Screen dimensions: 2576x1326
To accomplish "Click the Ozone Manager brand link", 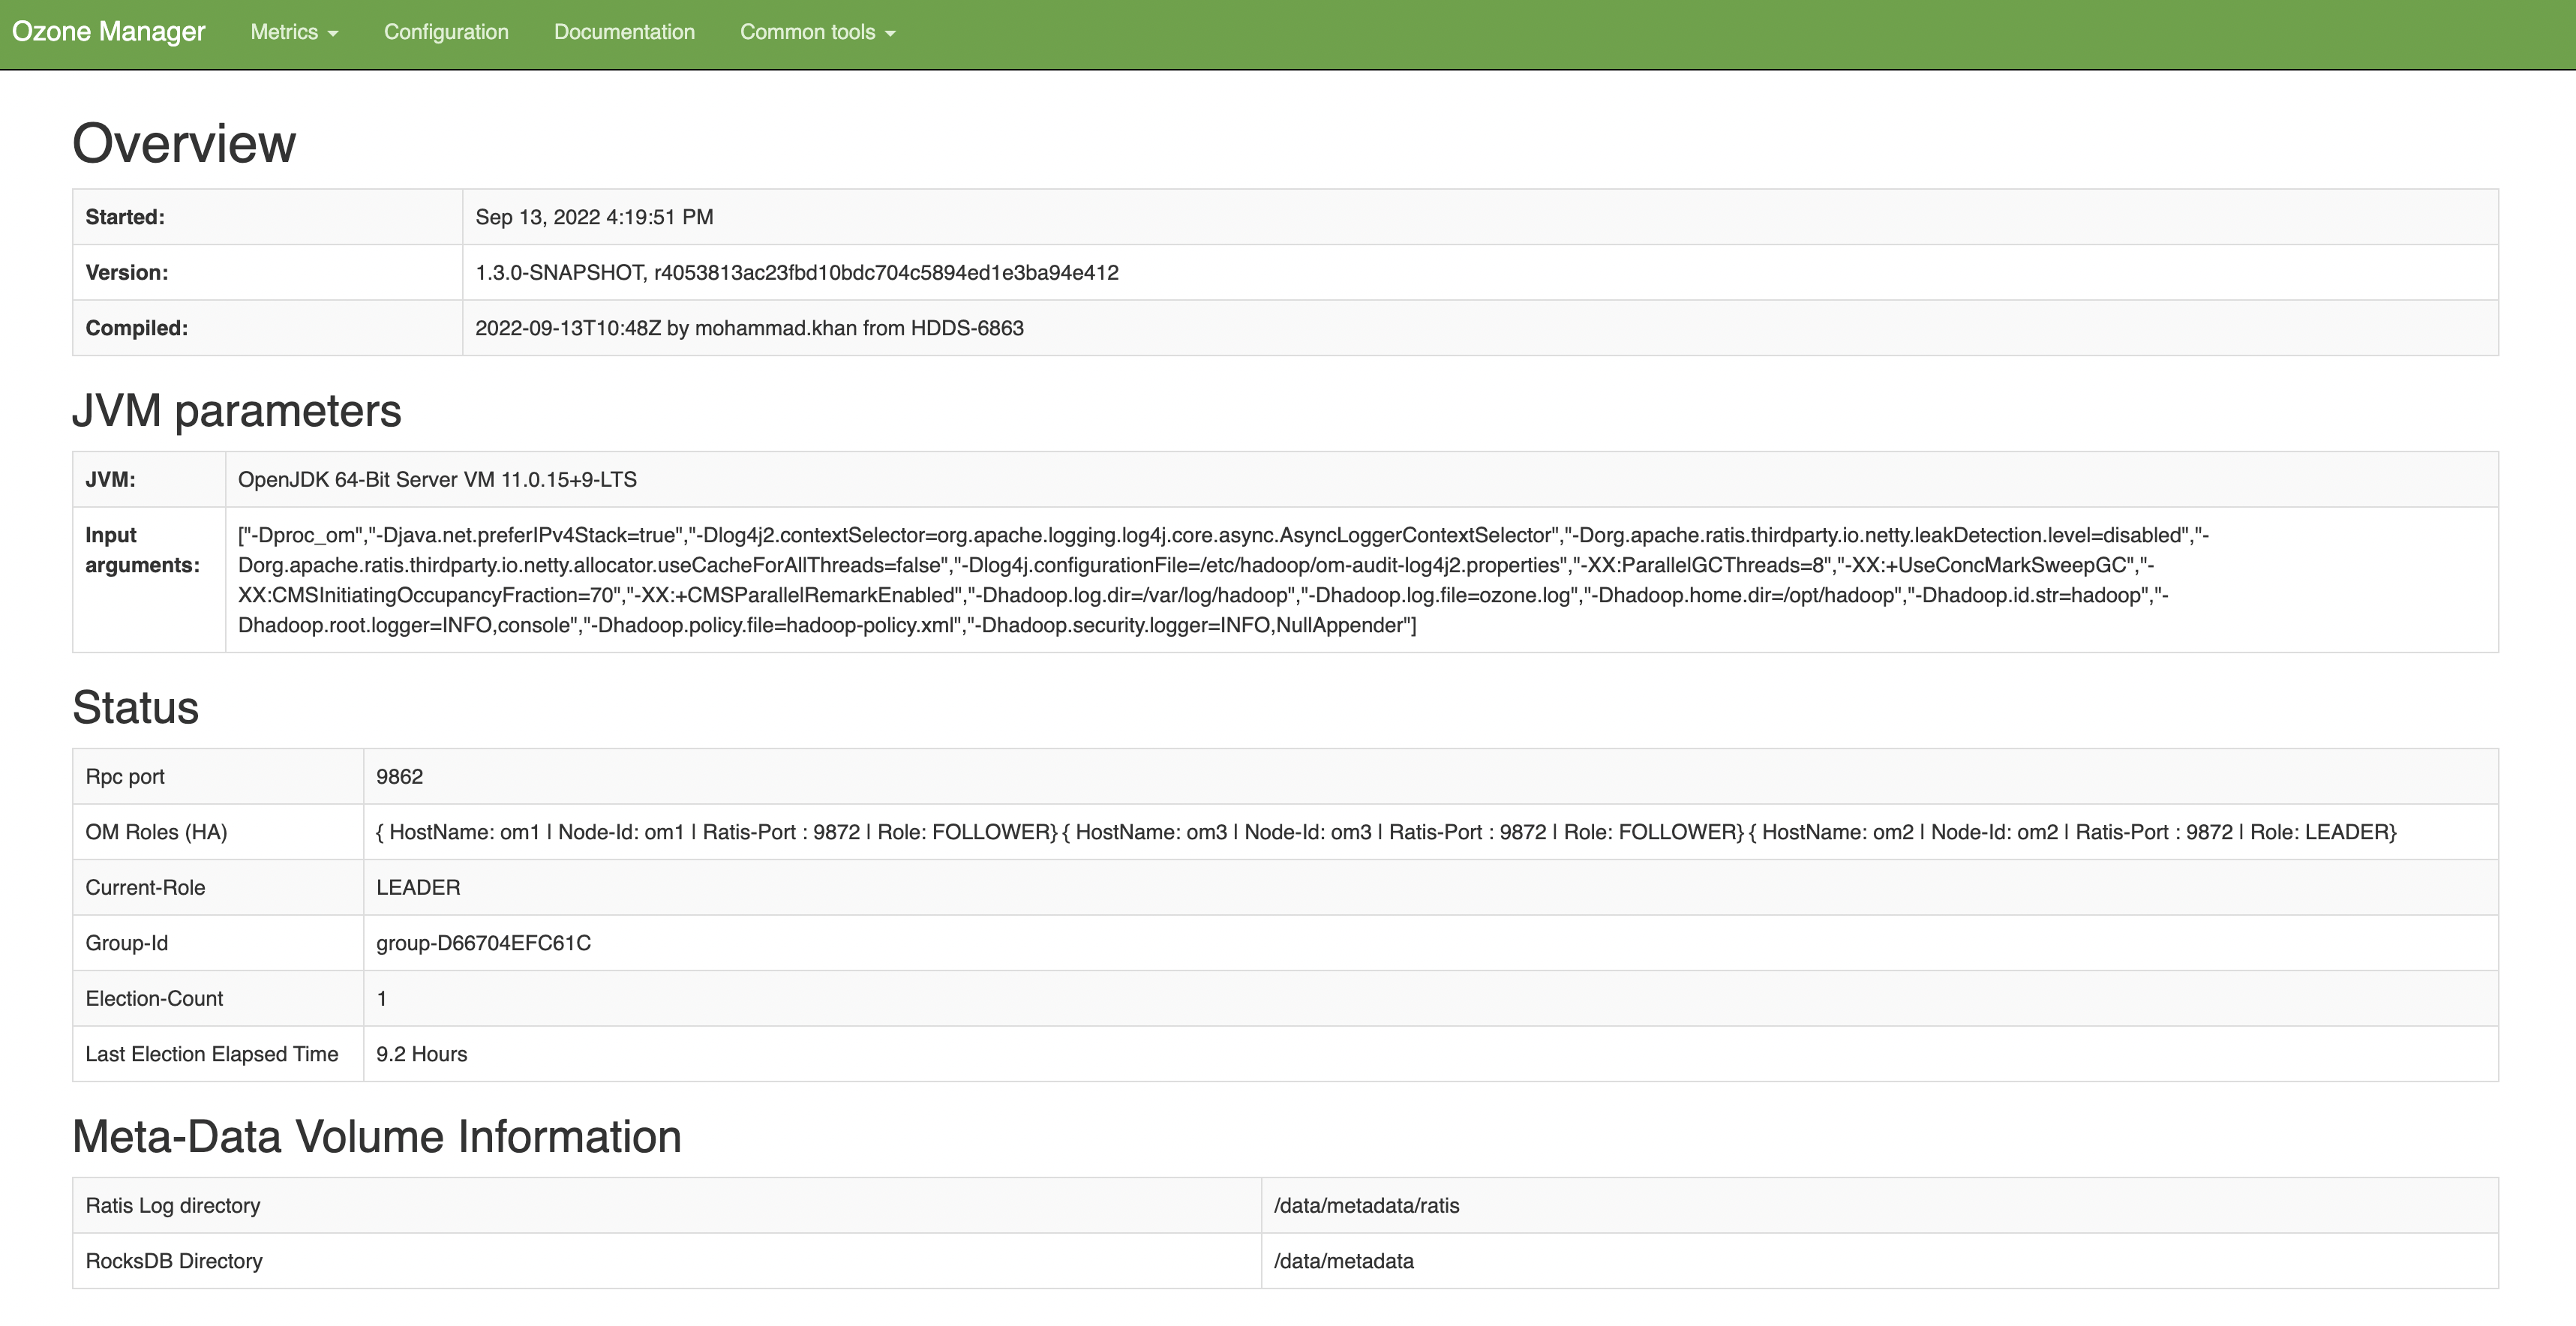I will (x=108, y=32).
